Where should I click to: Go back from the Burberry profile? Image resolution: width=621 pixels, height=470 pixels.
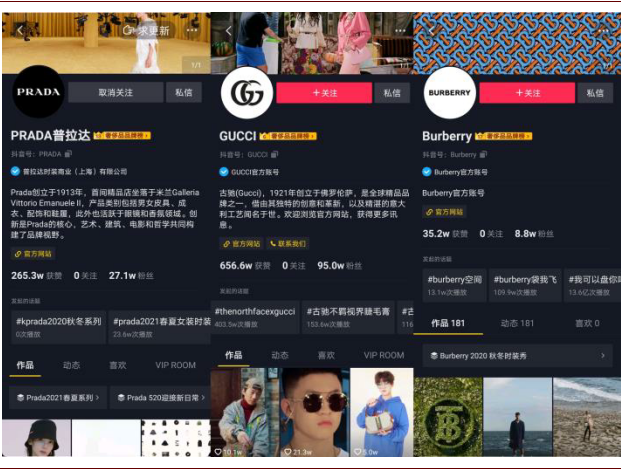[x=432, y=30]
